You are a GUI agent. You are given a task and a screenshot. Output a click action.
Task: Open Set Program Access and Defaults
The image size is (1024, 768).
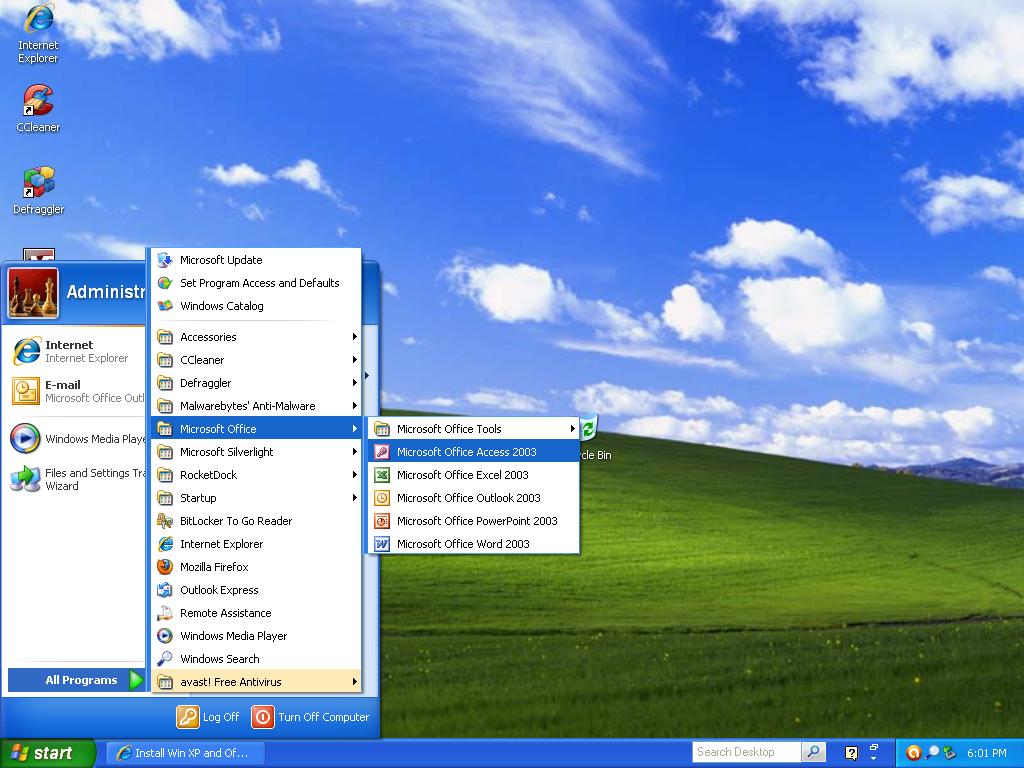(x=256, y=283)
